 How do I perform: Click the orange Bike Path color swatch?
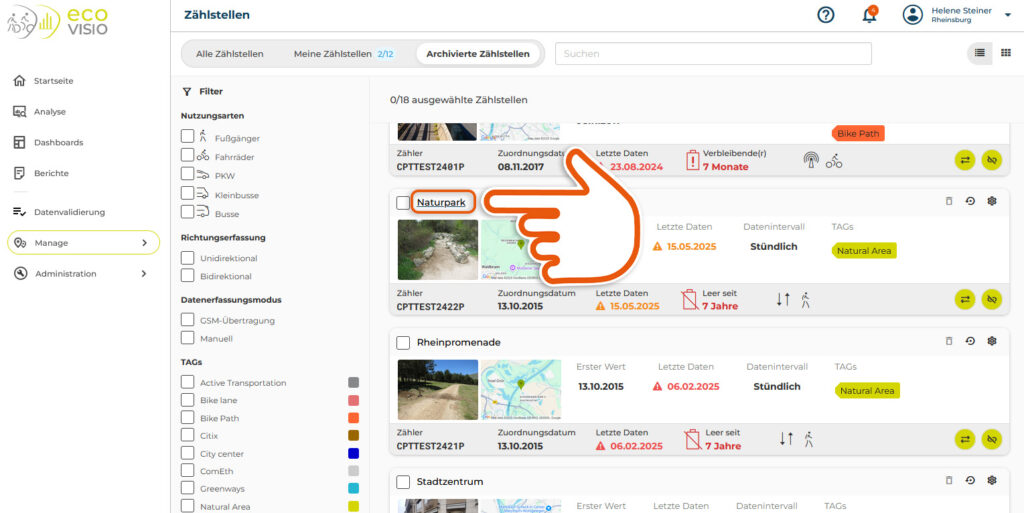coord(353,418)
